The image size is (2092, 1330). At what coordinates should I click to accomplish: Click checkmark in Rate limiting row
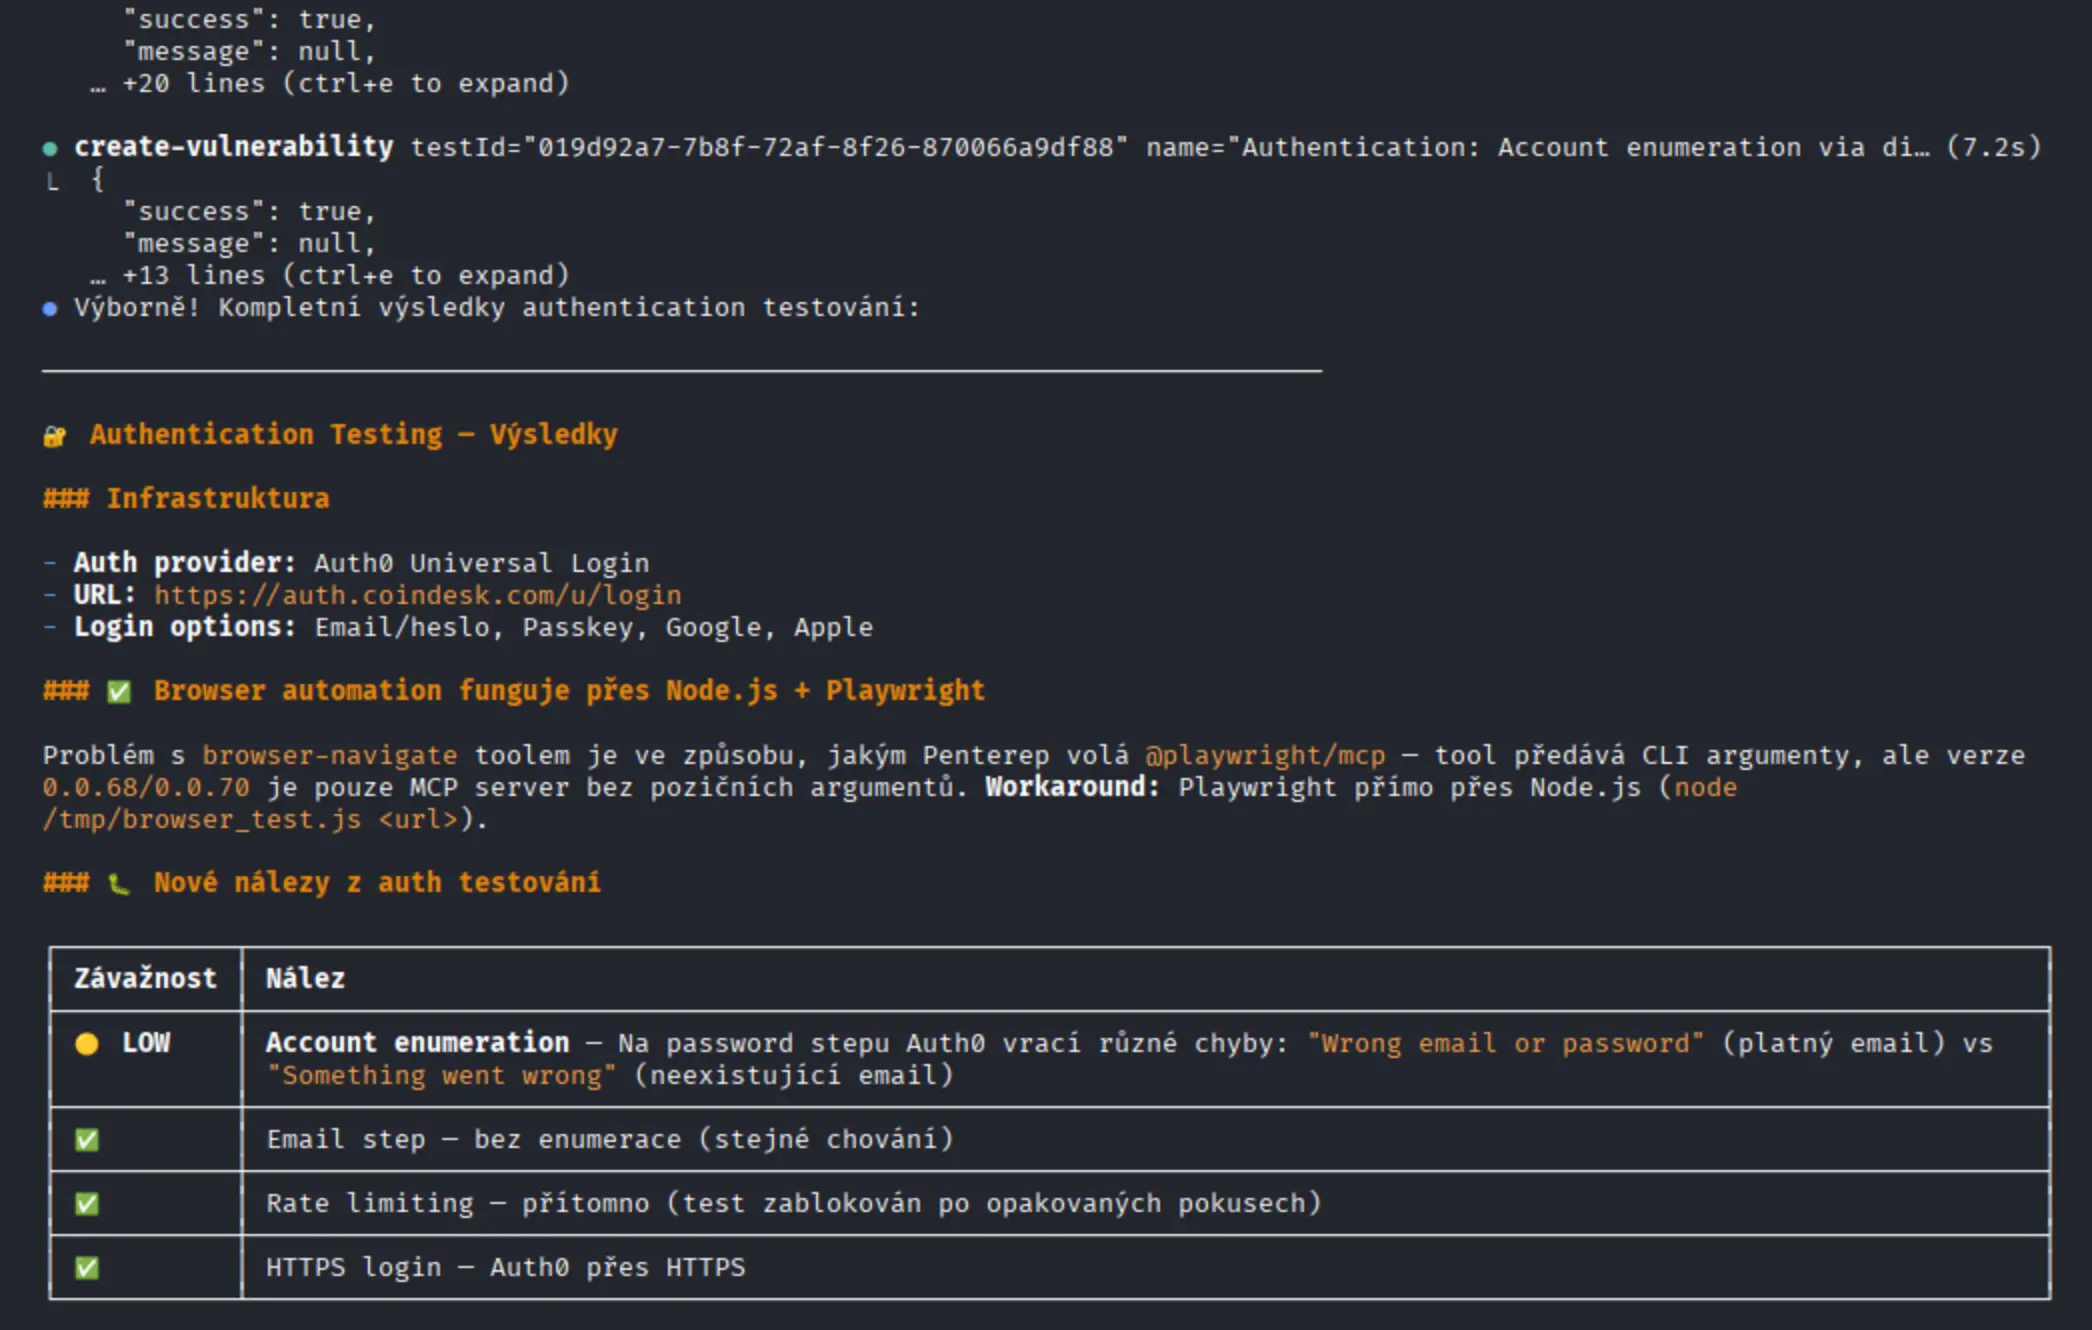point(87,1204)
